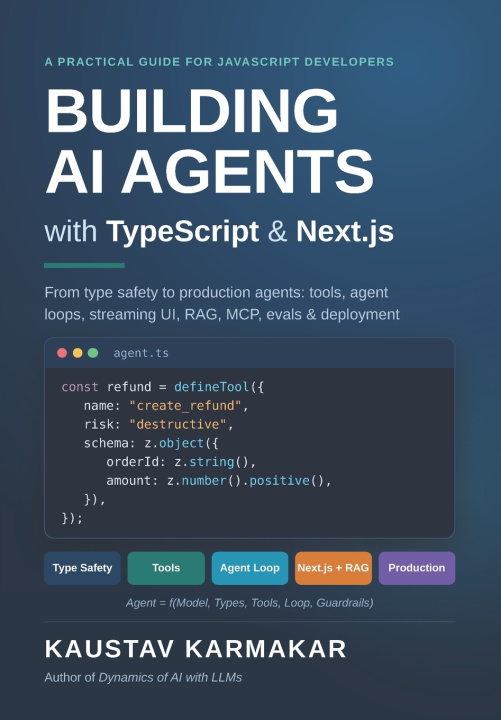The height and width of the screenshot is (720, 501).
Task: Click the yellow dot in code window header
Action: click(78, 353)
